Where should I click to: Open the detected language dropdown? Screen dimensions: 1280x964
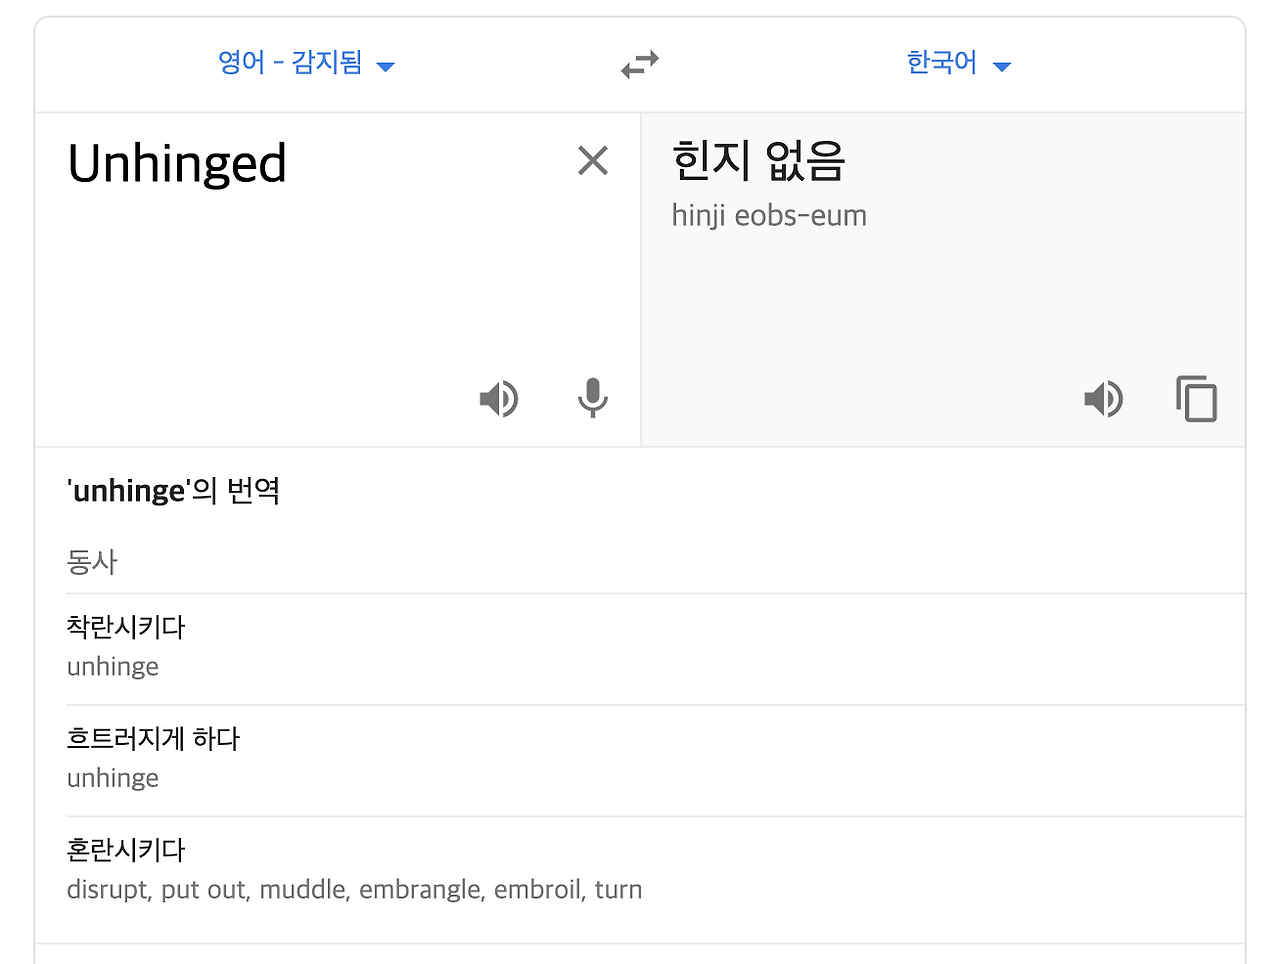pyautogui.click(x=306, y=63)
